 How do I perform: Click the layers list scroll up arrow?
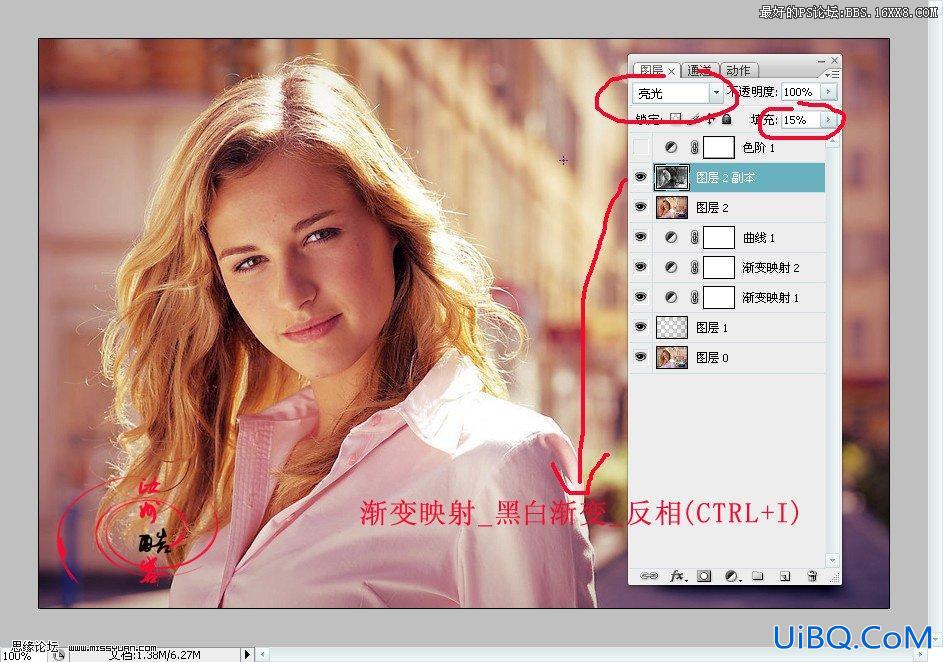pyautogui.click(x=832, y=142)
